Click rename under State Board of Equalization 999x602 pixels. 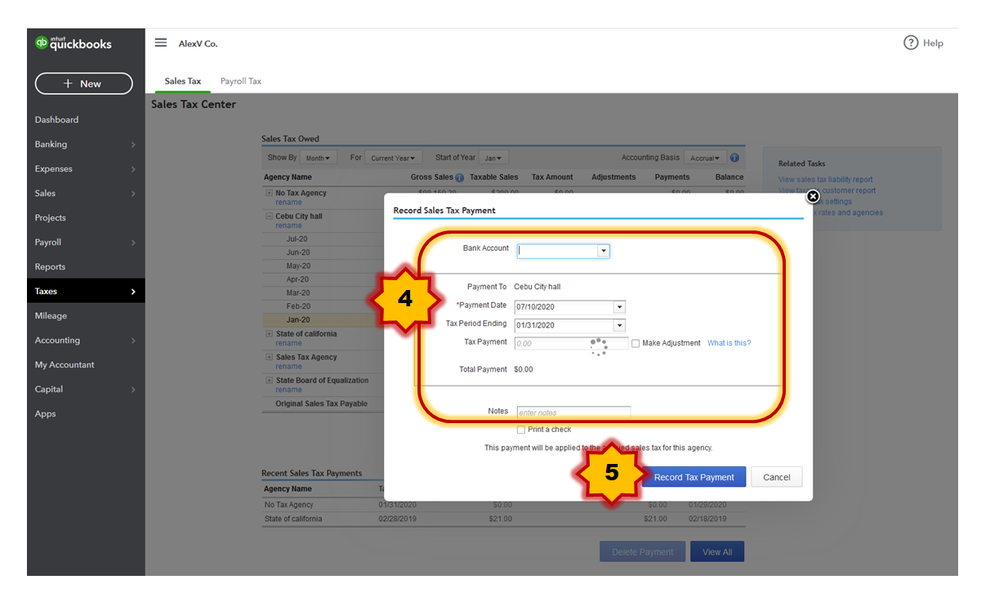click(x=288, y=390)
